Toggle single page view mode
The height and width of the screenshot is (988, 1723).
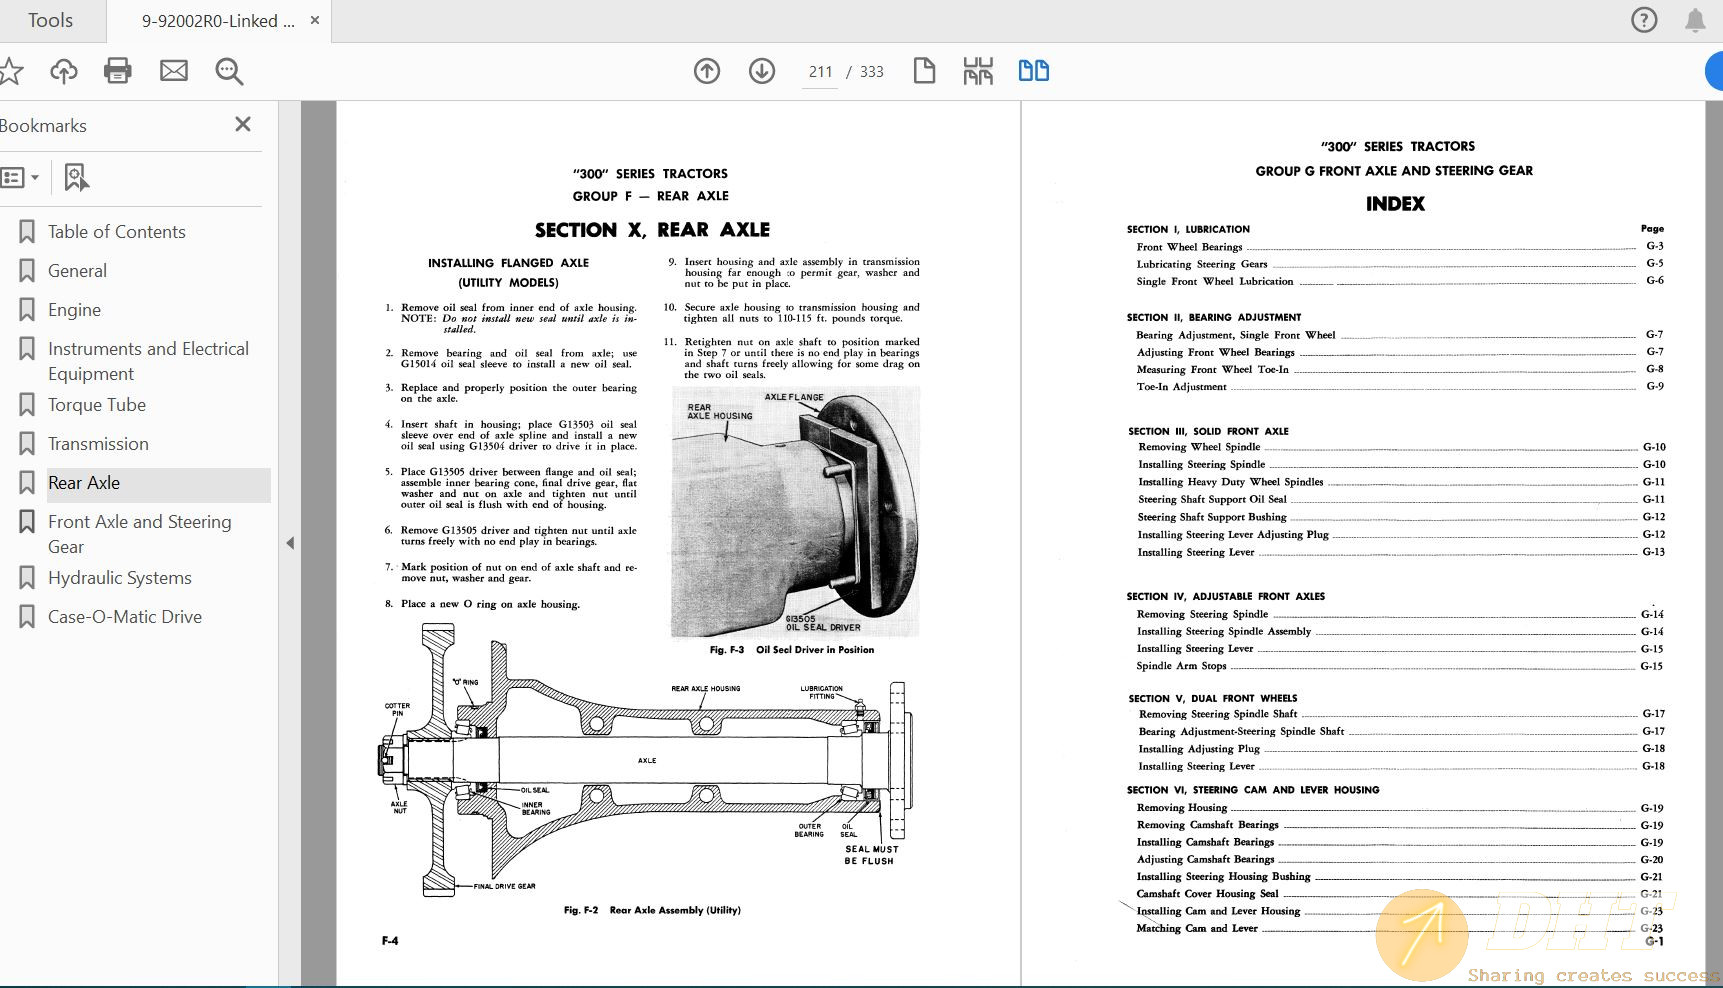pyautogui.click(x=923, y=71)
